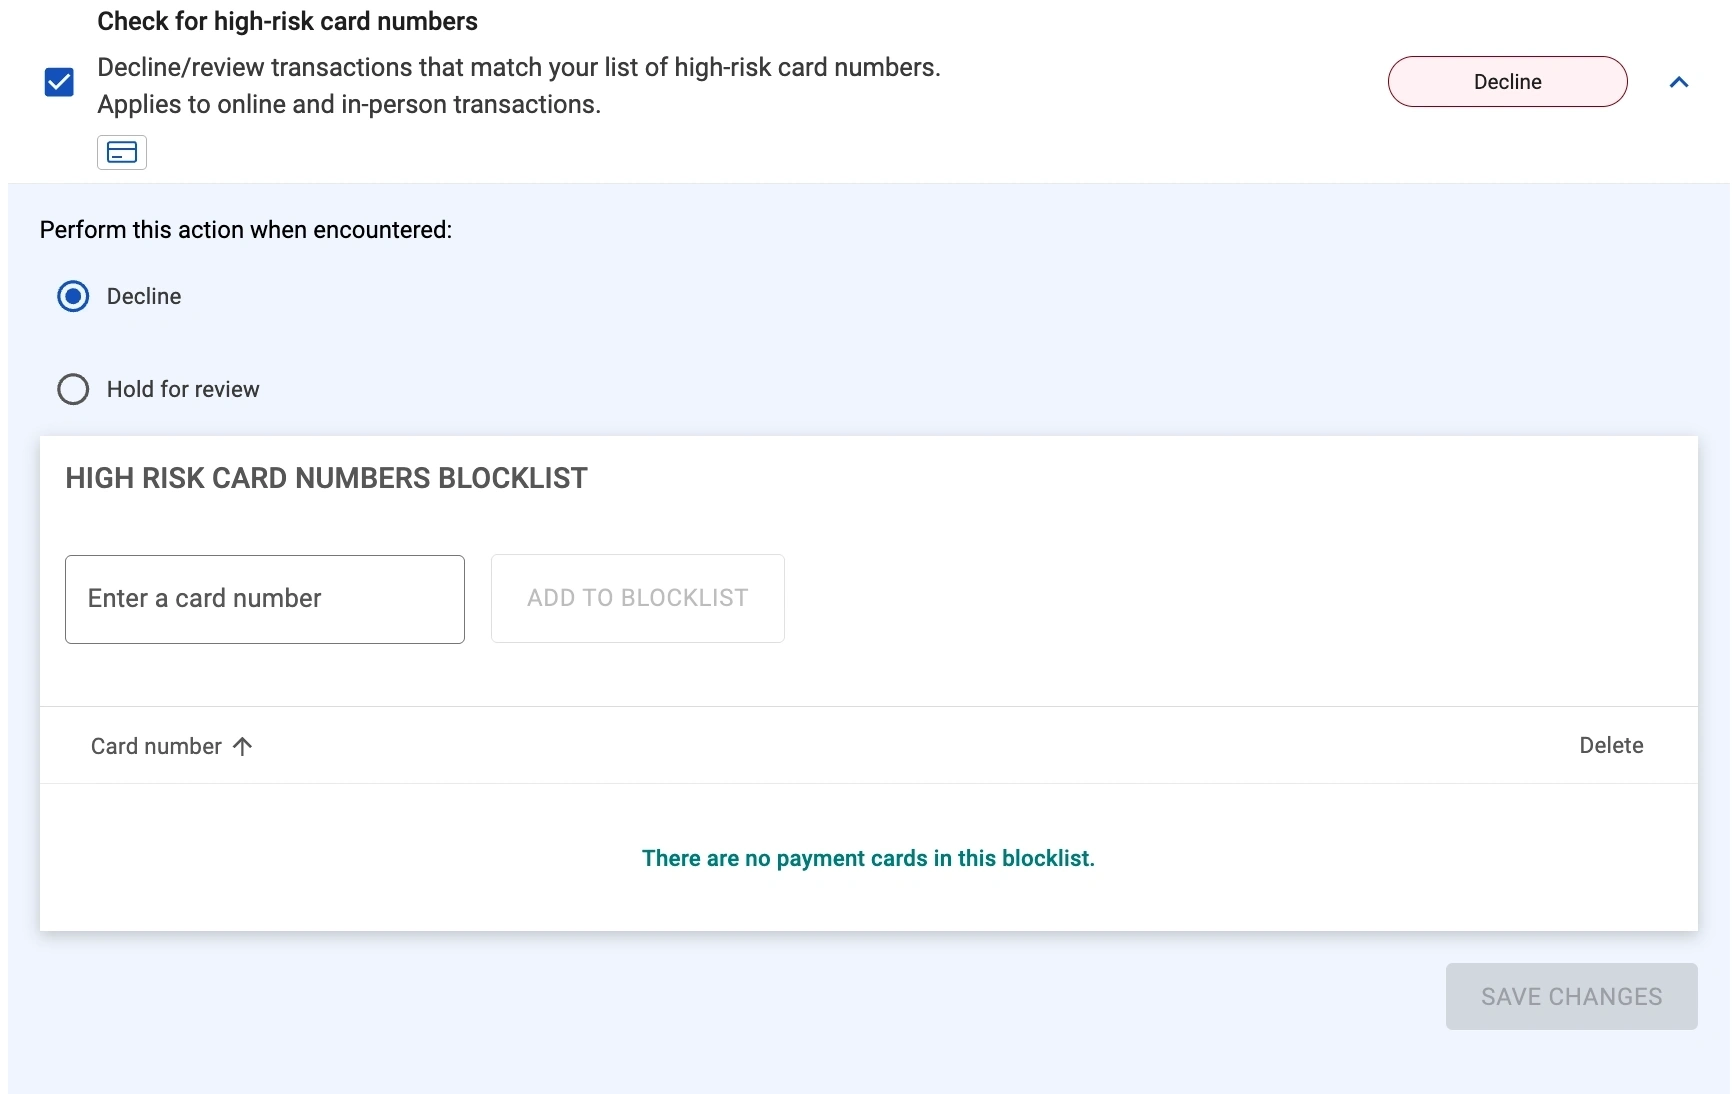Click the Applies to online and in-person text

(349, 104)
